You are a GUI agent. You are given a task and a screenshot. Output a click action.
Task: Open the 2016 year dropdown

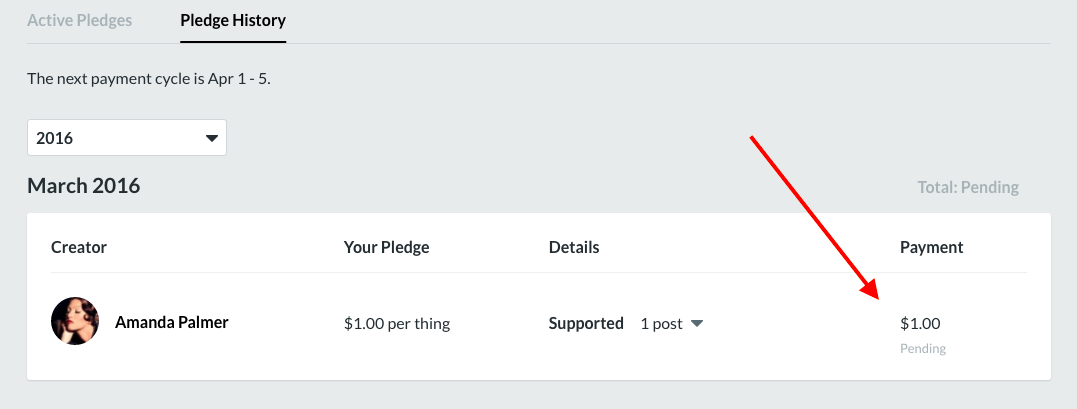(126, 138)
